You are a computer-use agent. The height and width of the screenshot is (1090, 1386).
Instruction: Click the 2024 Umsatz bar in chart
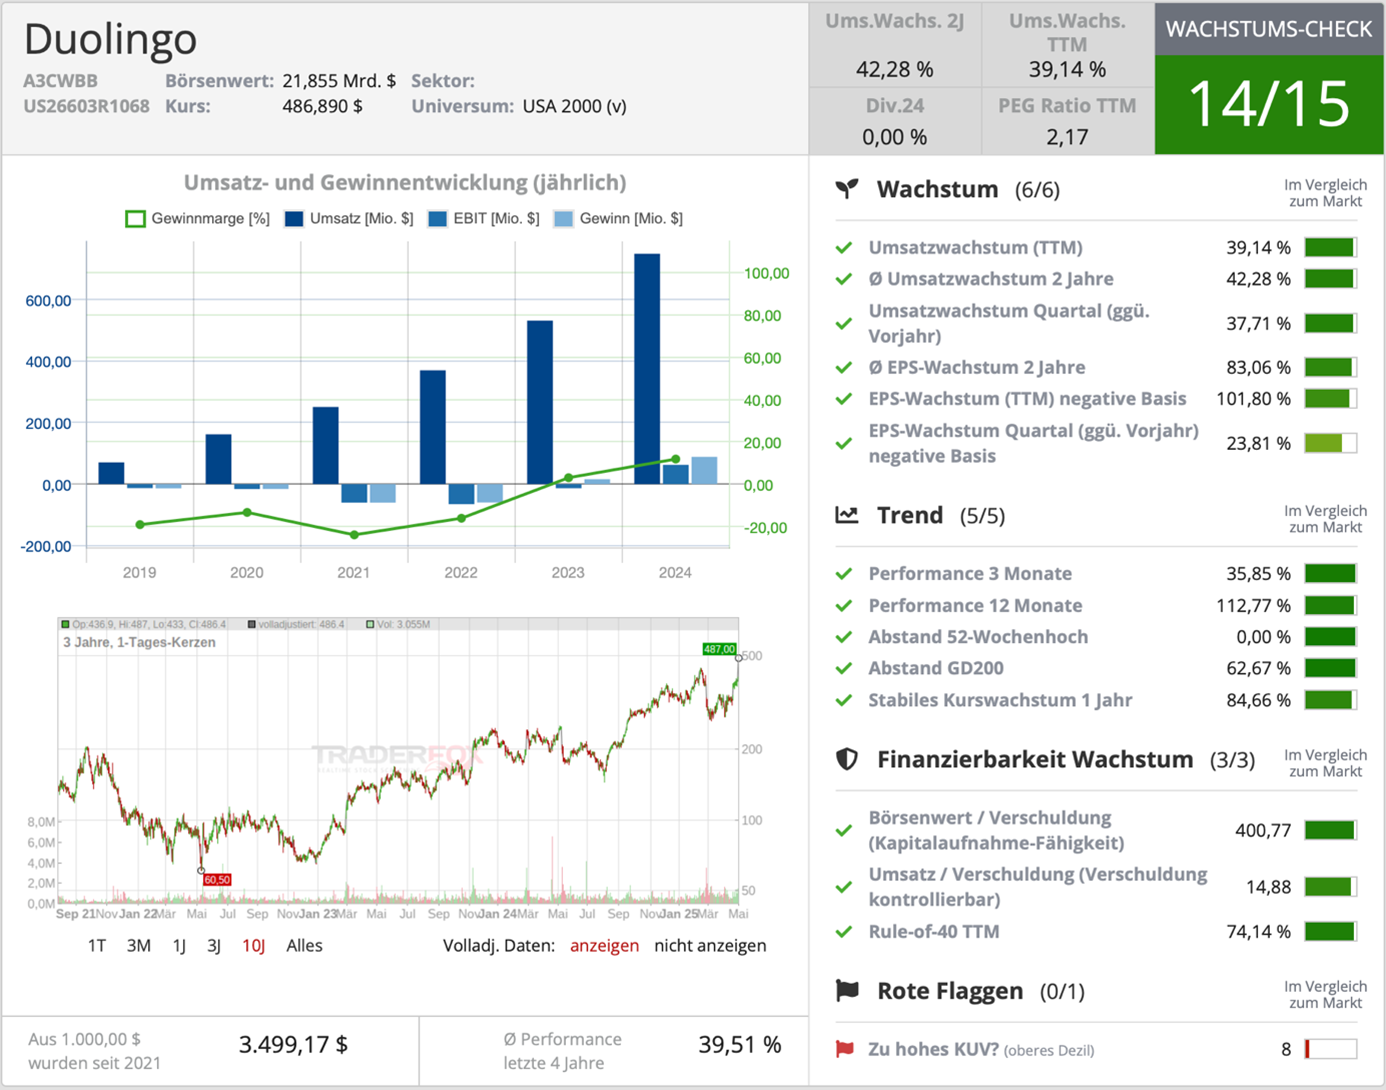[x=647, y=369]
